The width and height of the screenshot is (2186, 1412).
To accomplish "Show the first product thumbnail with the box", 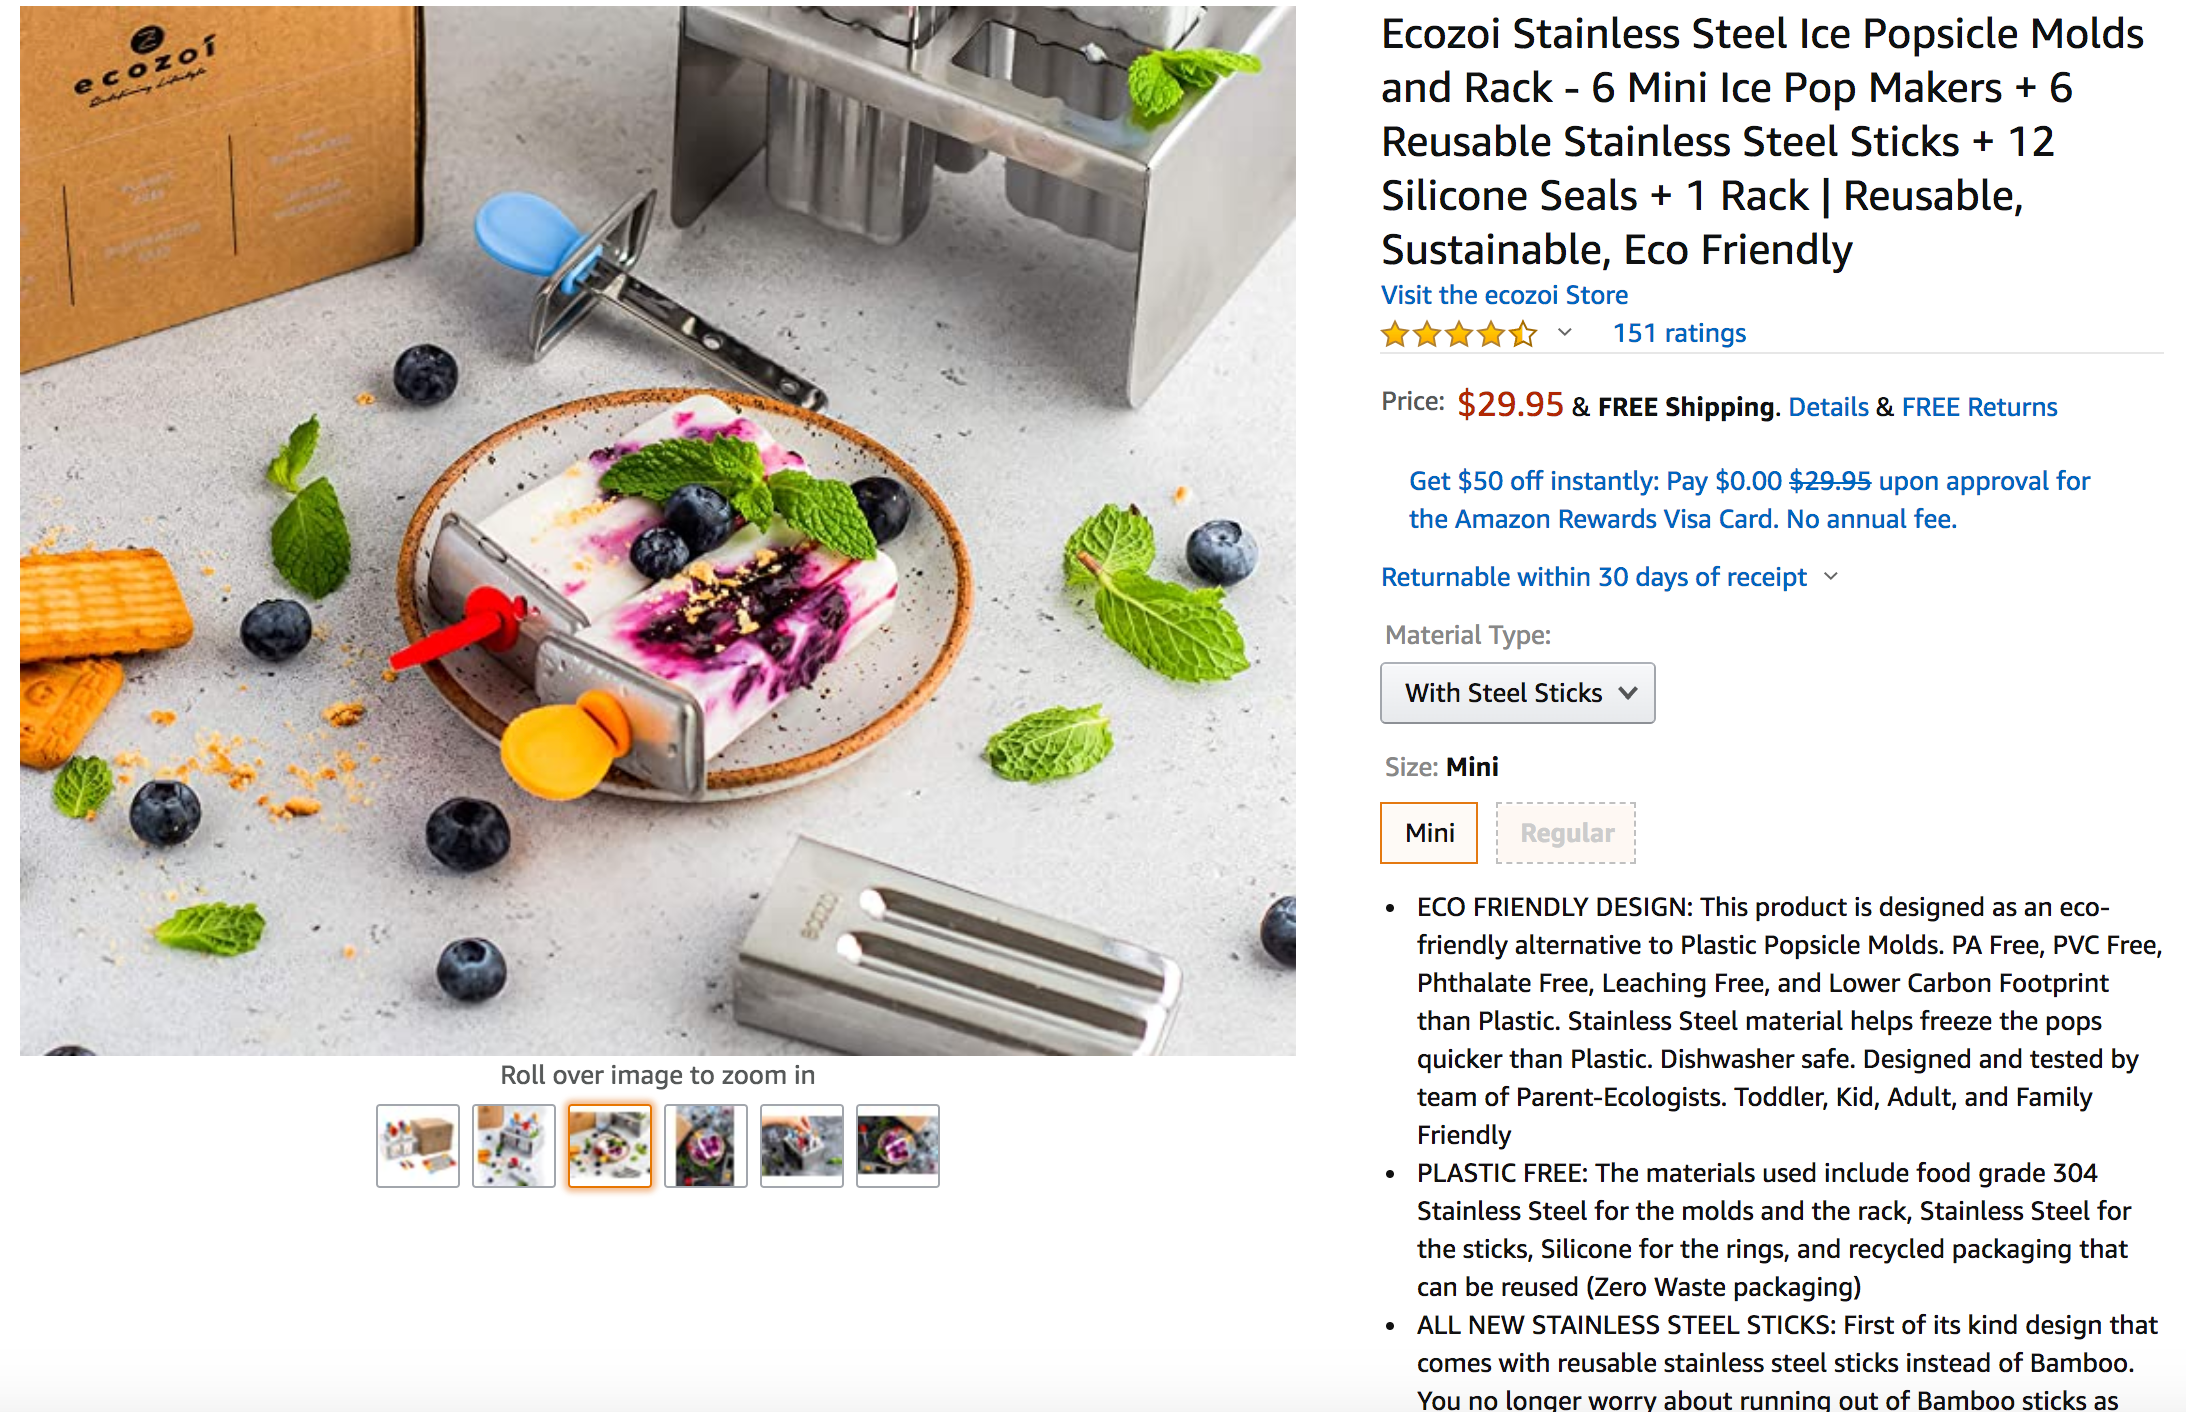I will pyautogui.click(x=418, y=1146).
